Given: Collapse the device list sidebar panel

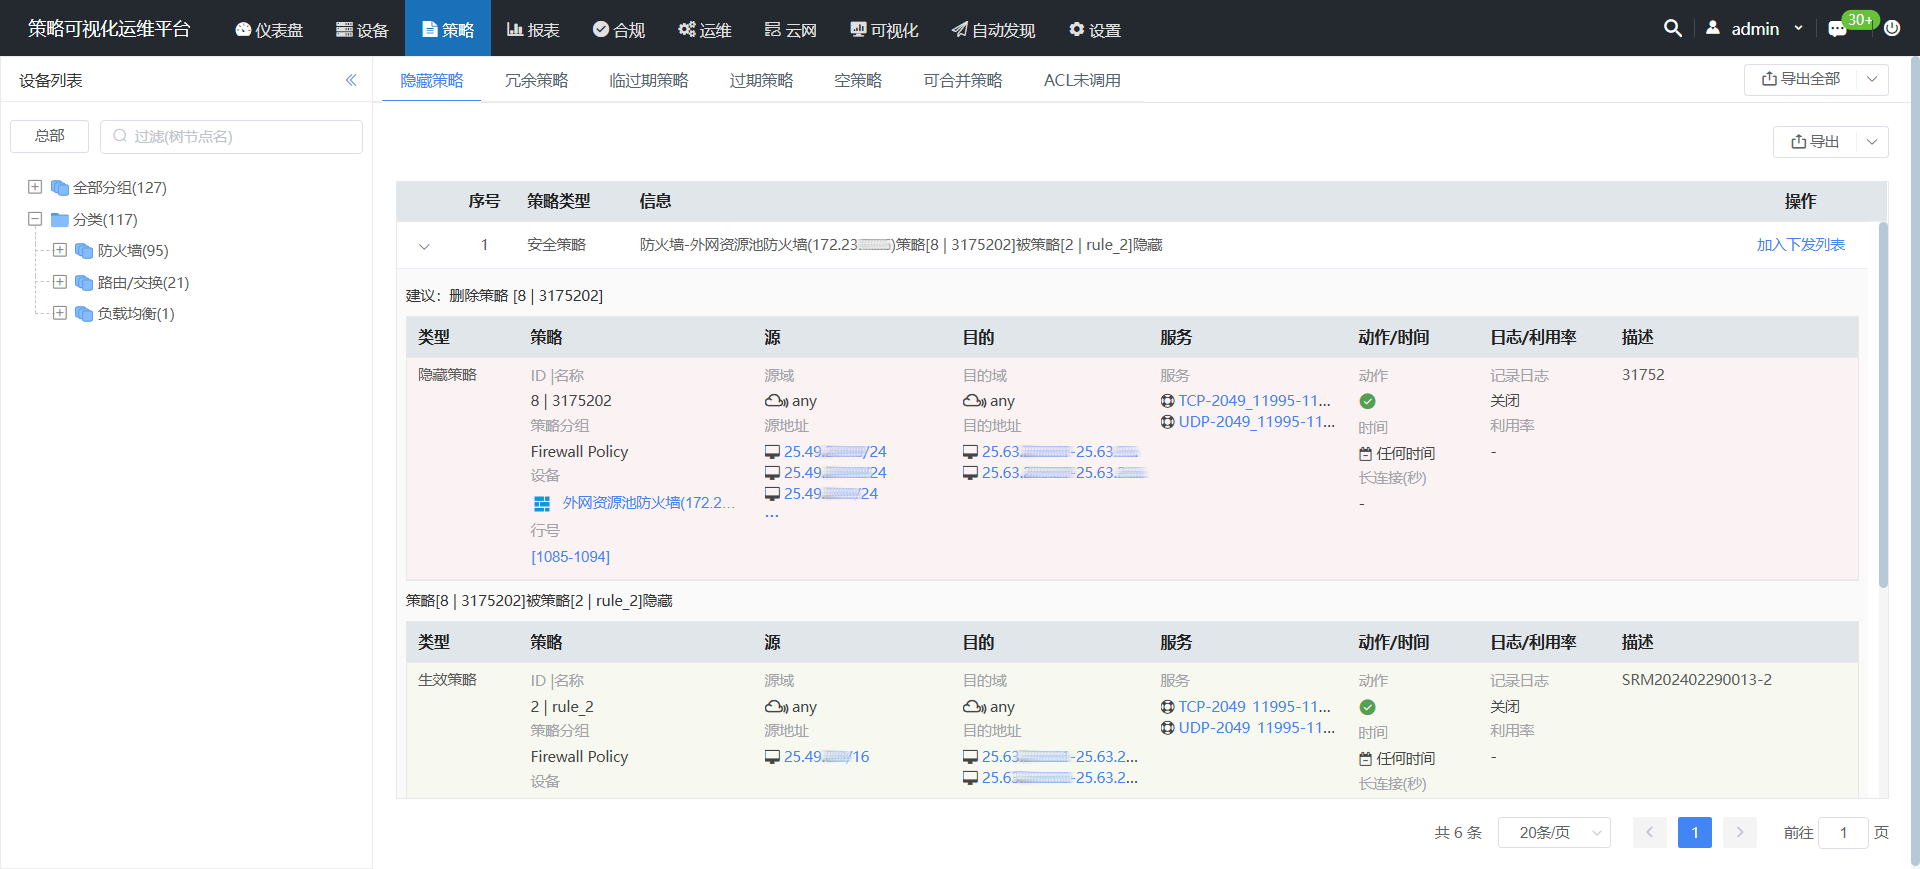Looking at the screenshot, I should [351, 80].
